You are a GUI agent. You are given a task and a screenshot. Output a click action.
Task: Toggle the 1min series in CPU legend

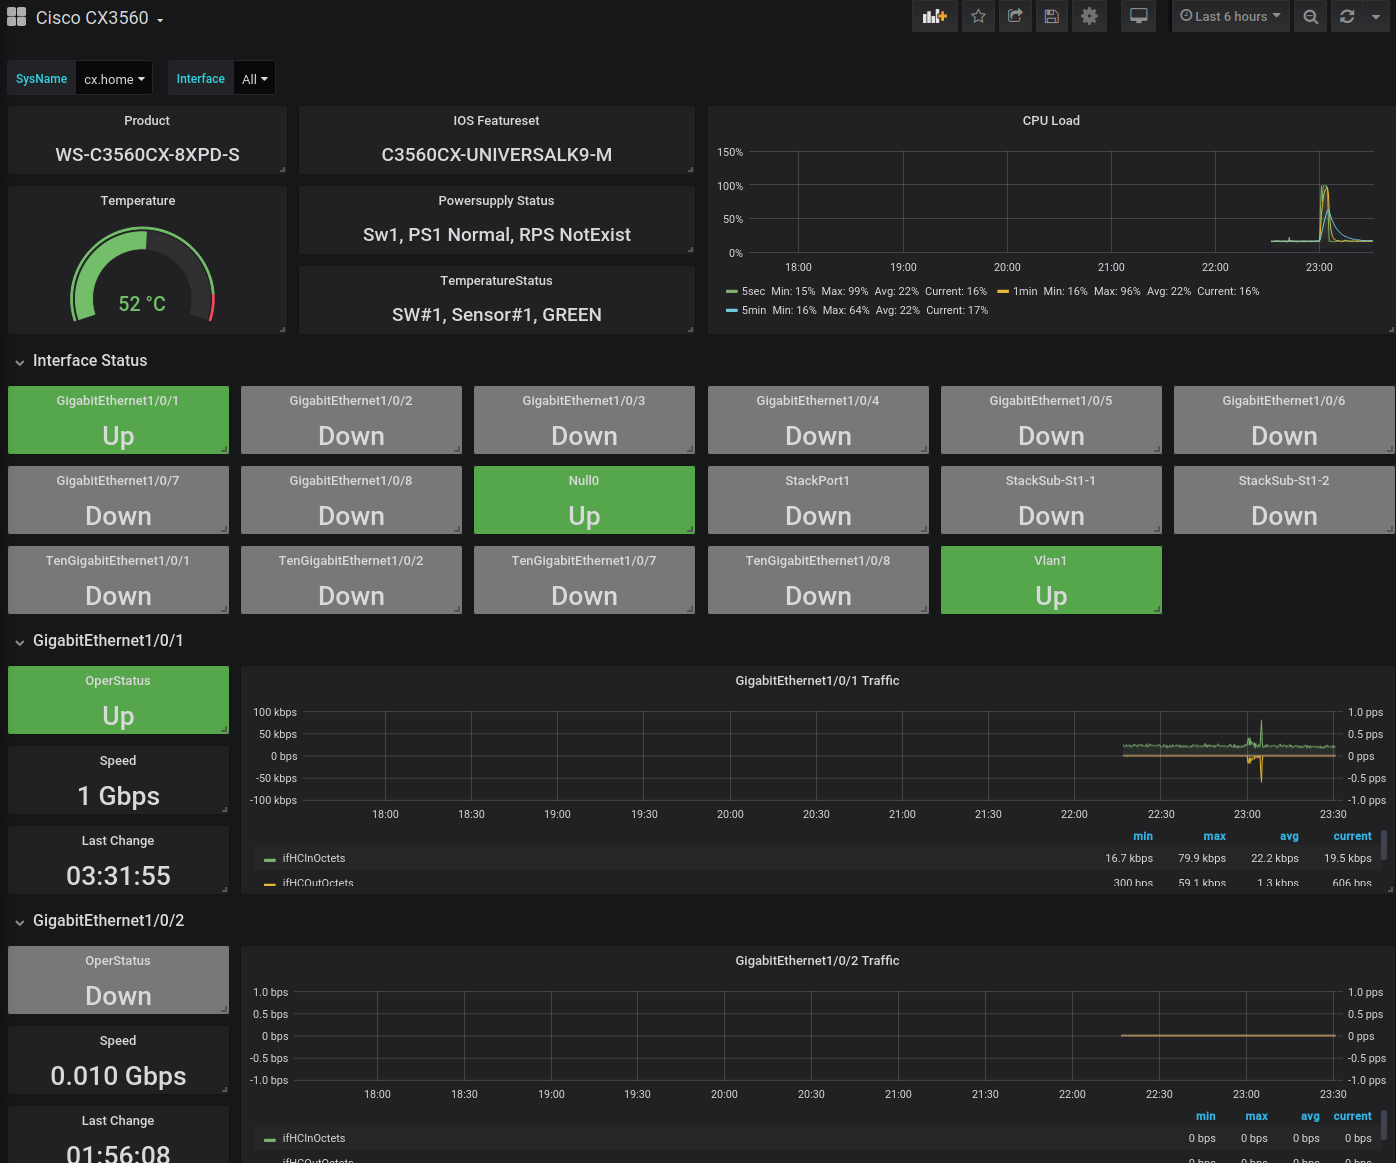point(1024,291)
